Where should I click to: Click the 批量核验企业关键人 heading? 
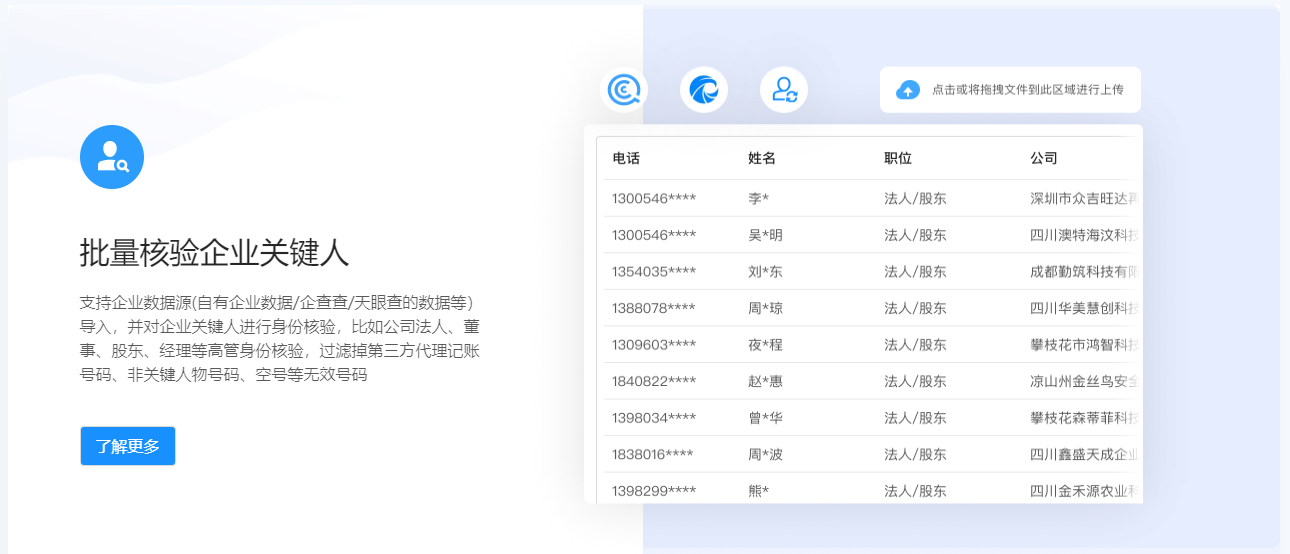point(214,253)
